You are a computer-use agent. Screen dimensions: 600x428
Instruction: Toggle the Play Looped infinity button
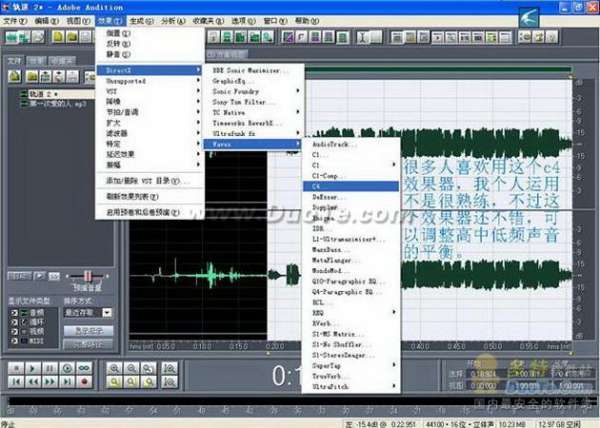(x=84, y=367)
